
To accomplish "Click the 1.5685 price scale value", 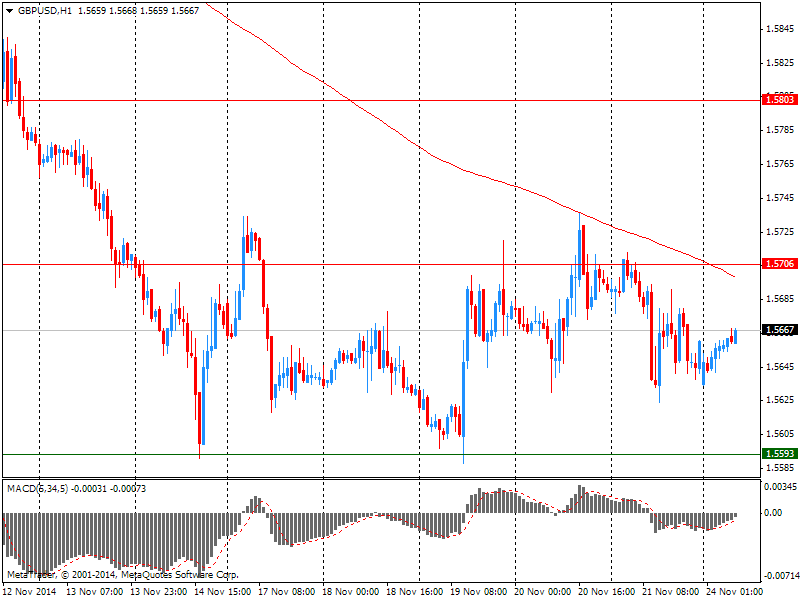I will (780, 299).
